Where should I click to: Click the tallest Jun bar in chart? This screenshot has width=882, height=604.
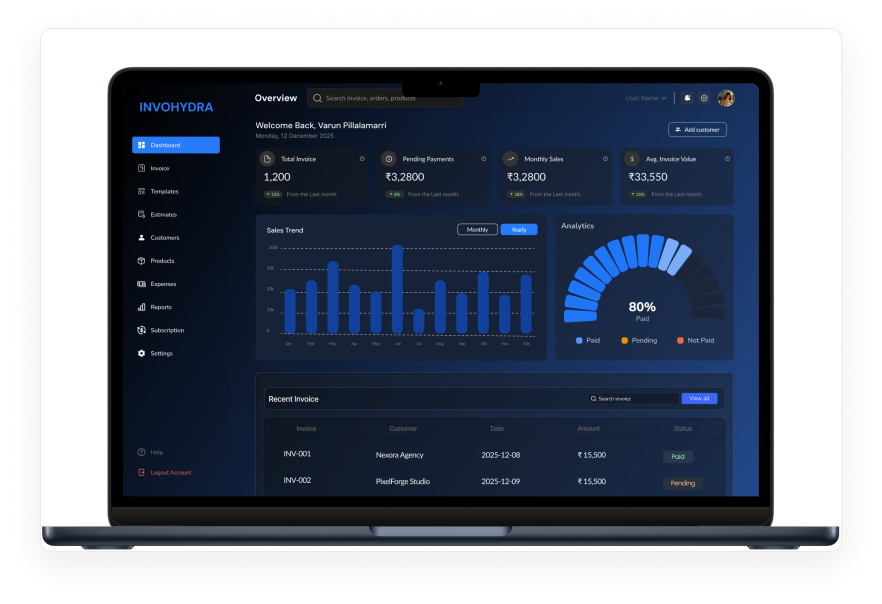[x=397, y=289]
